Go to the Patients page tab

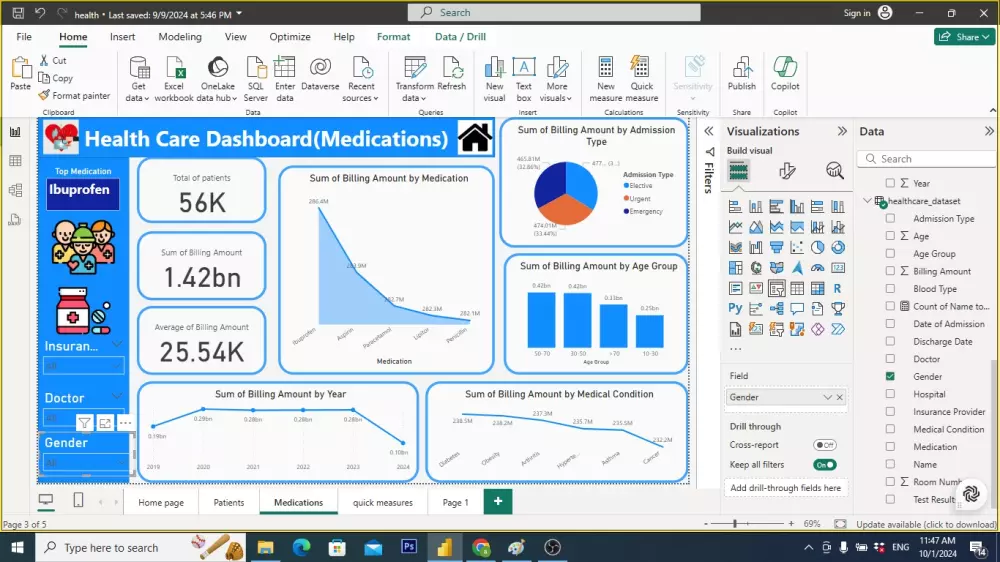228,502
